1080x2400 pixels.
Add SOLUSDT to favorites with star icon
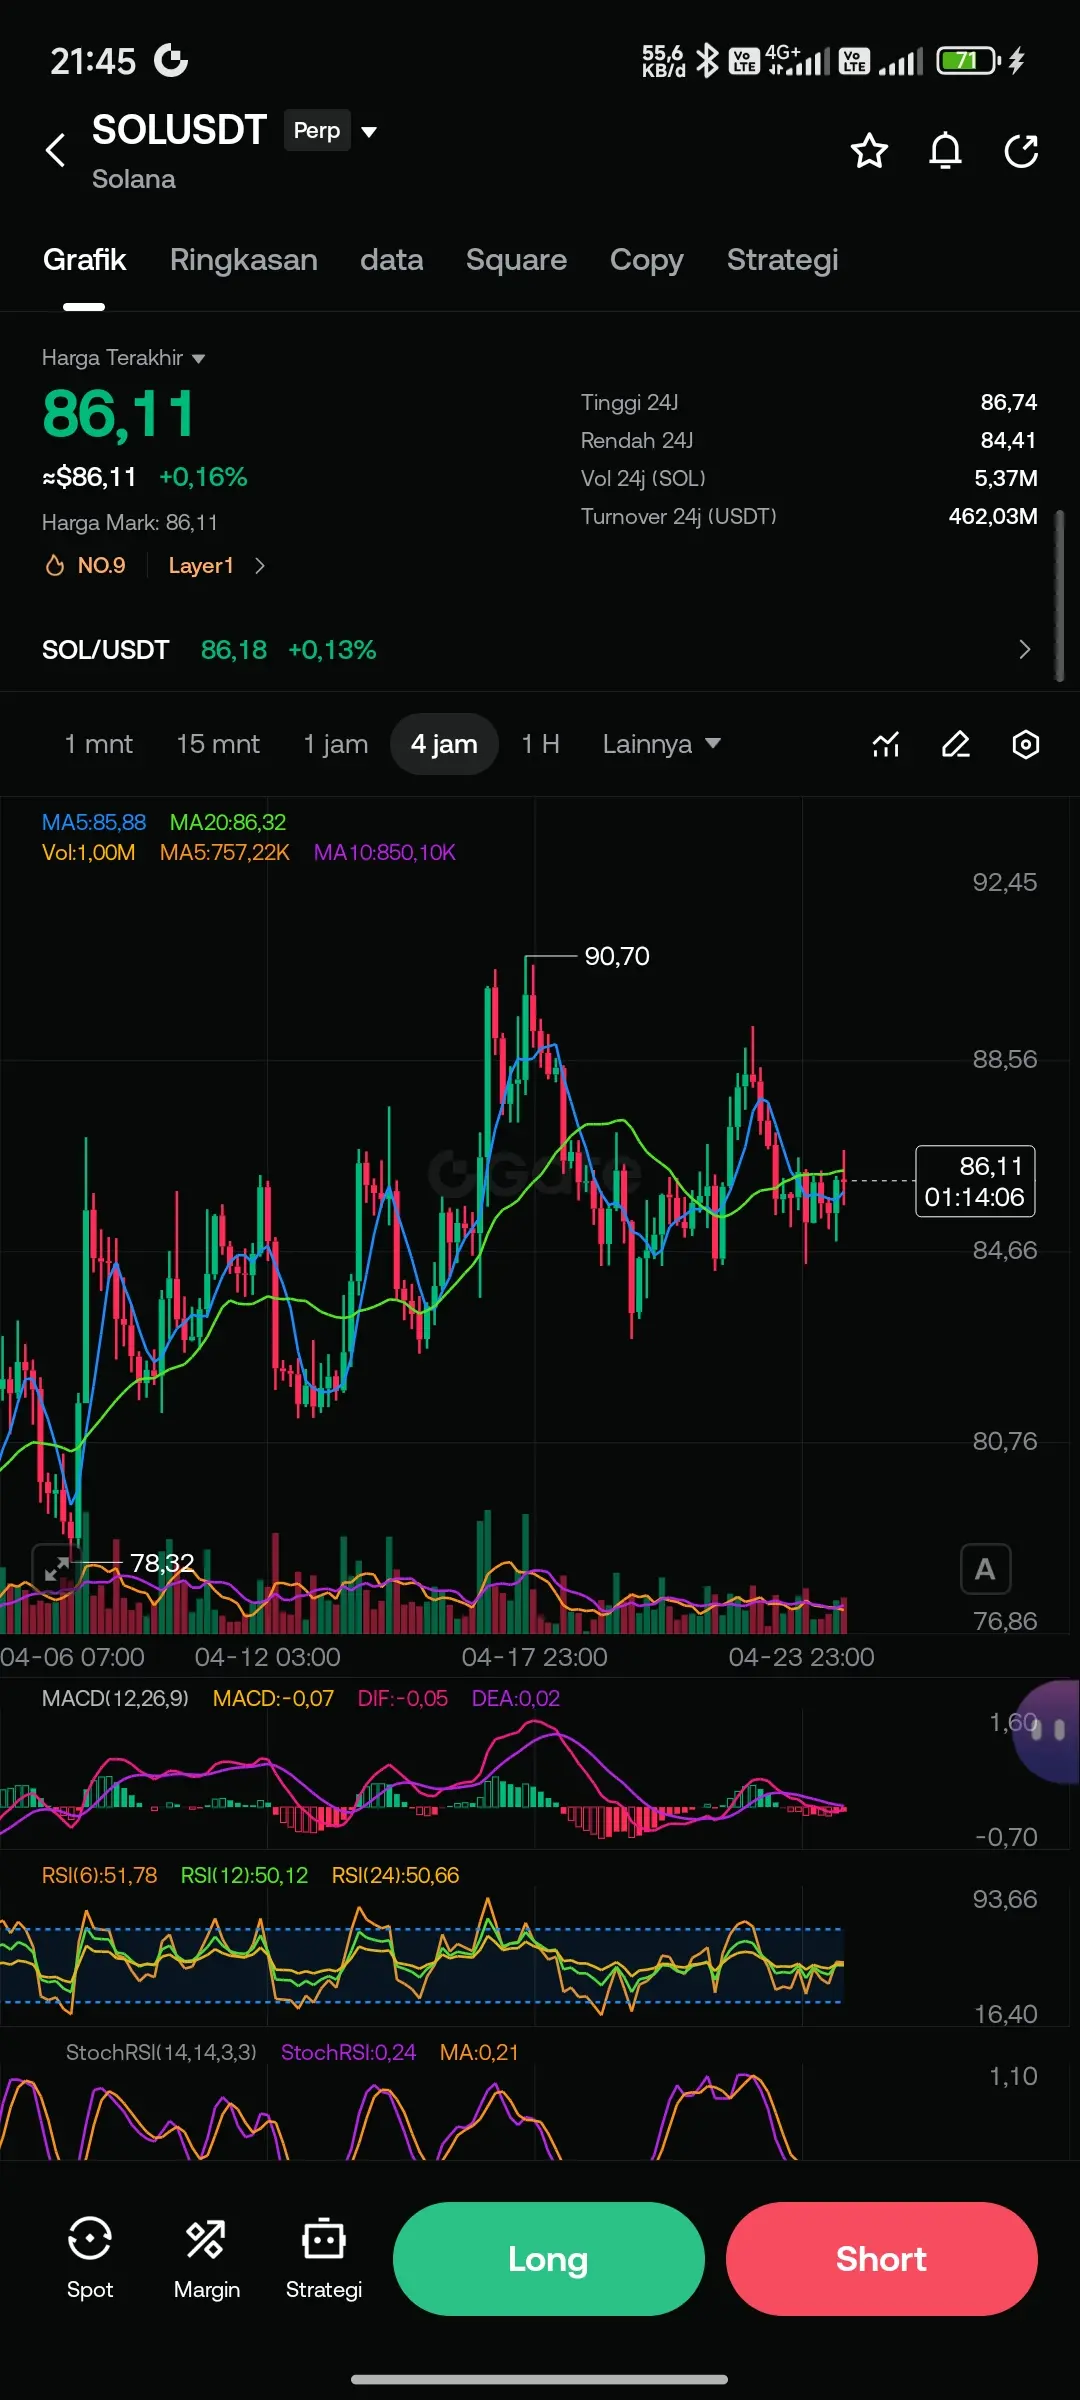(x=869, y=151)
